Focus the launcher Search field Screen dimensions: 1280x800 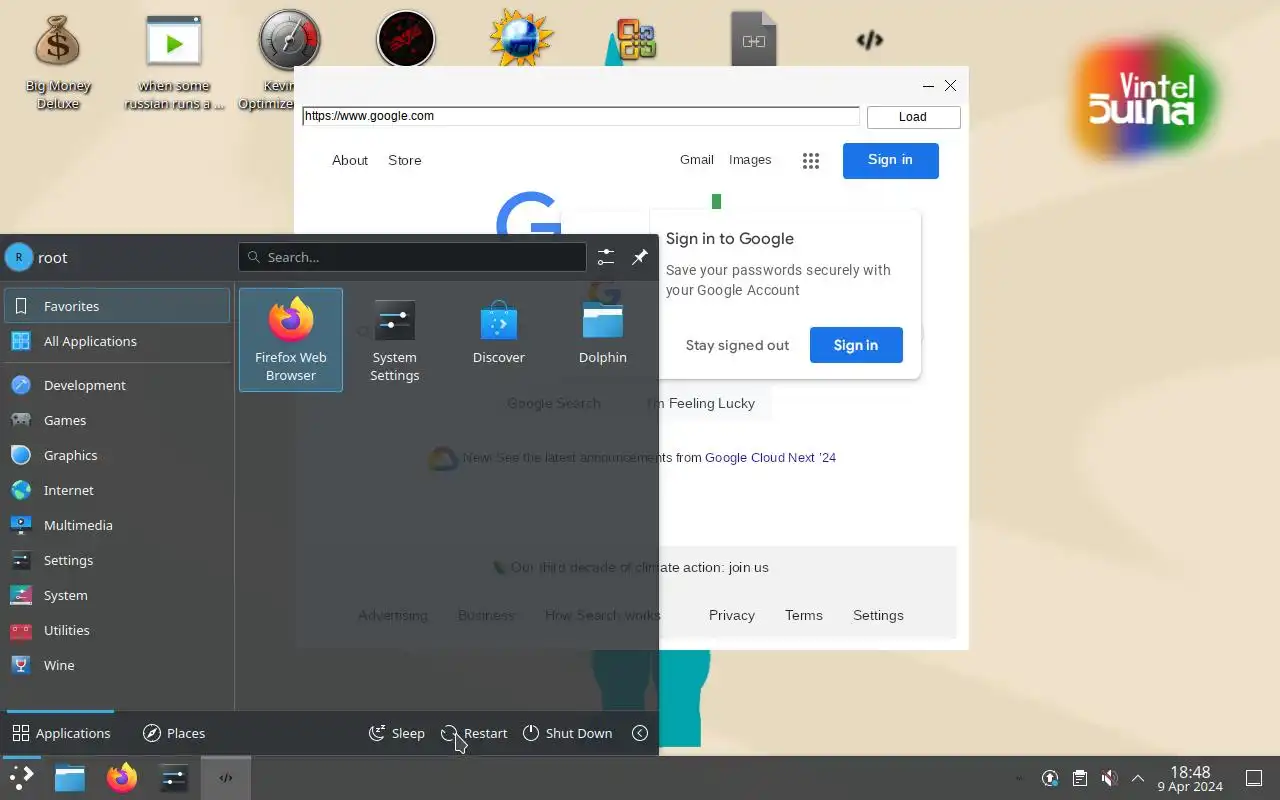coord(412,257)
